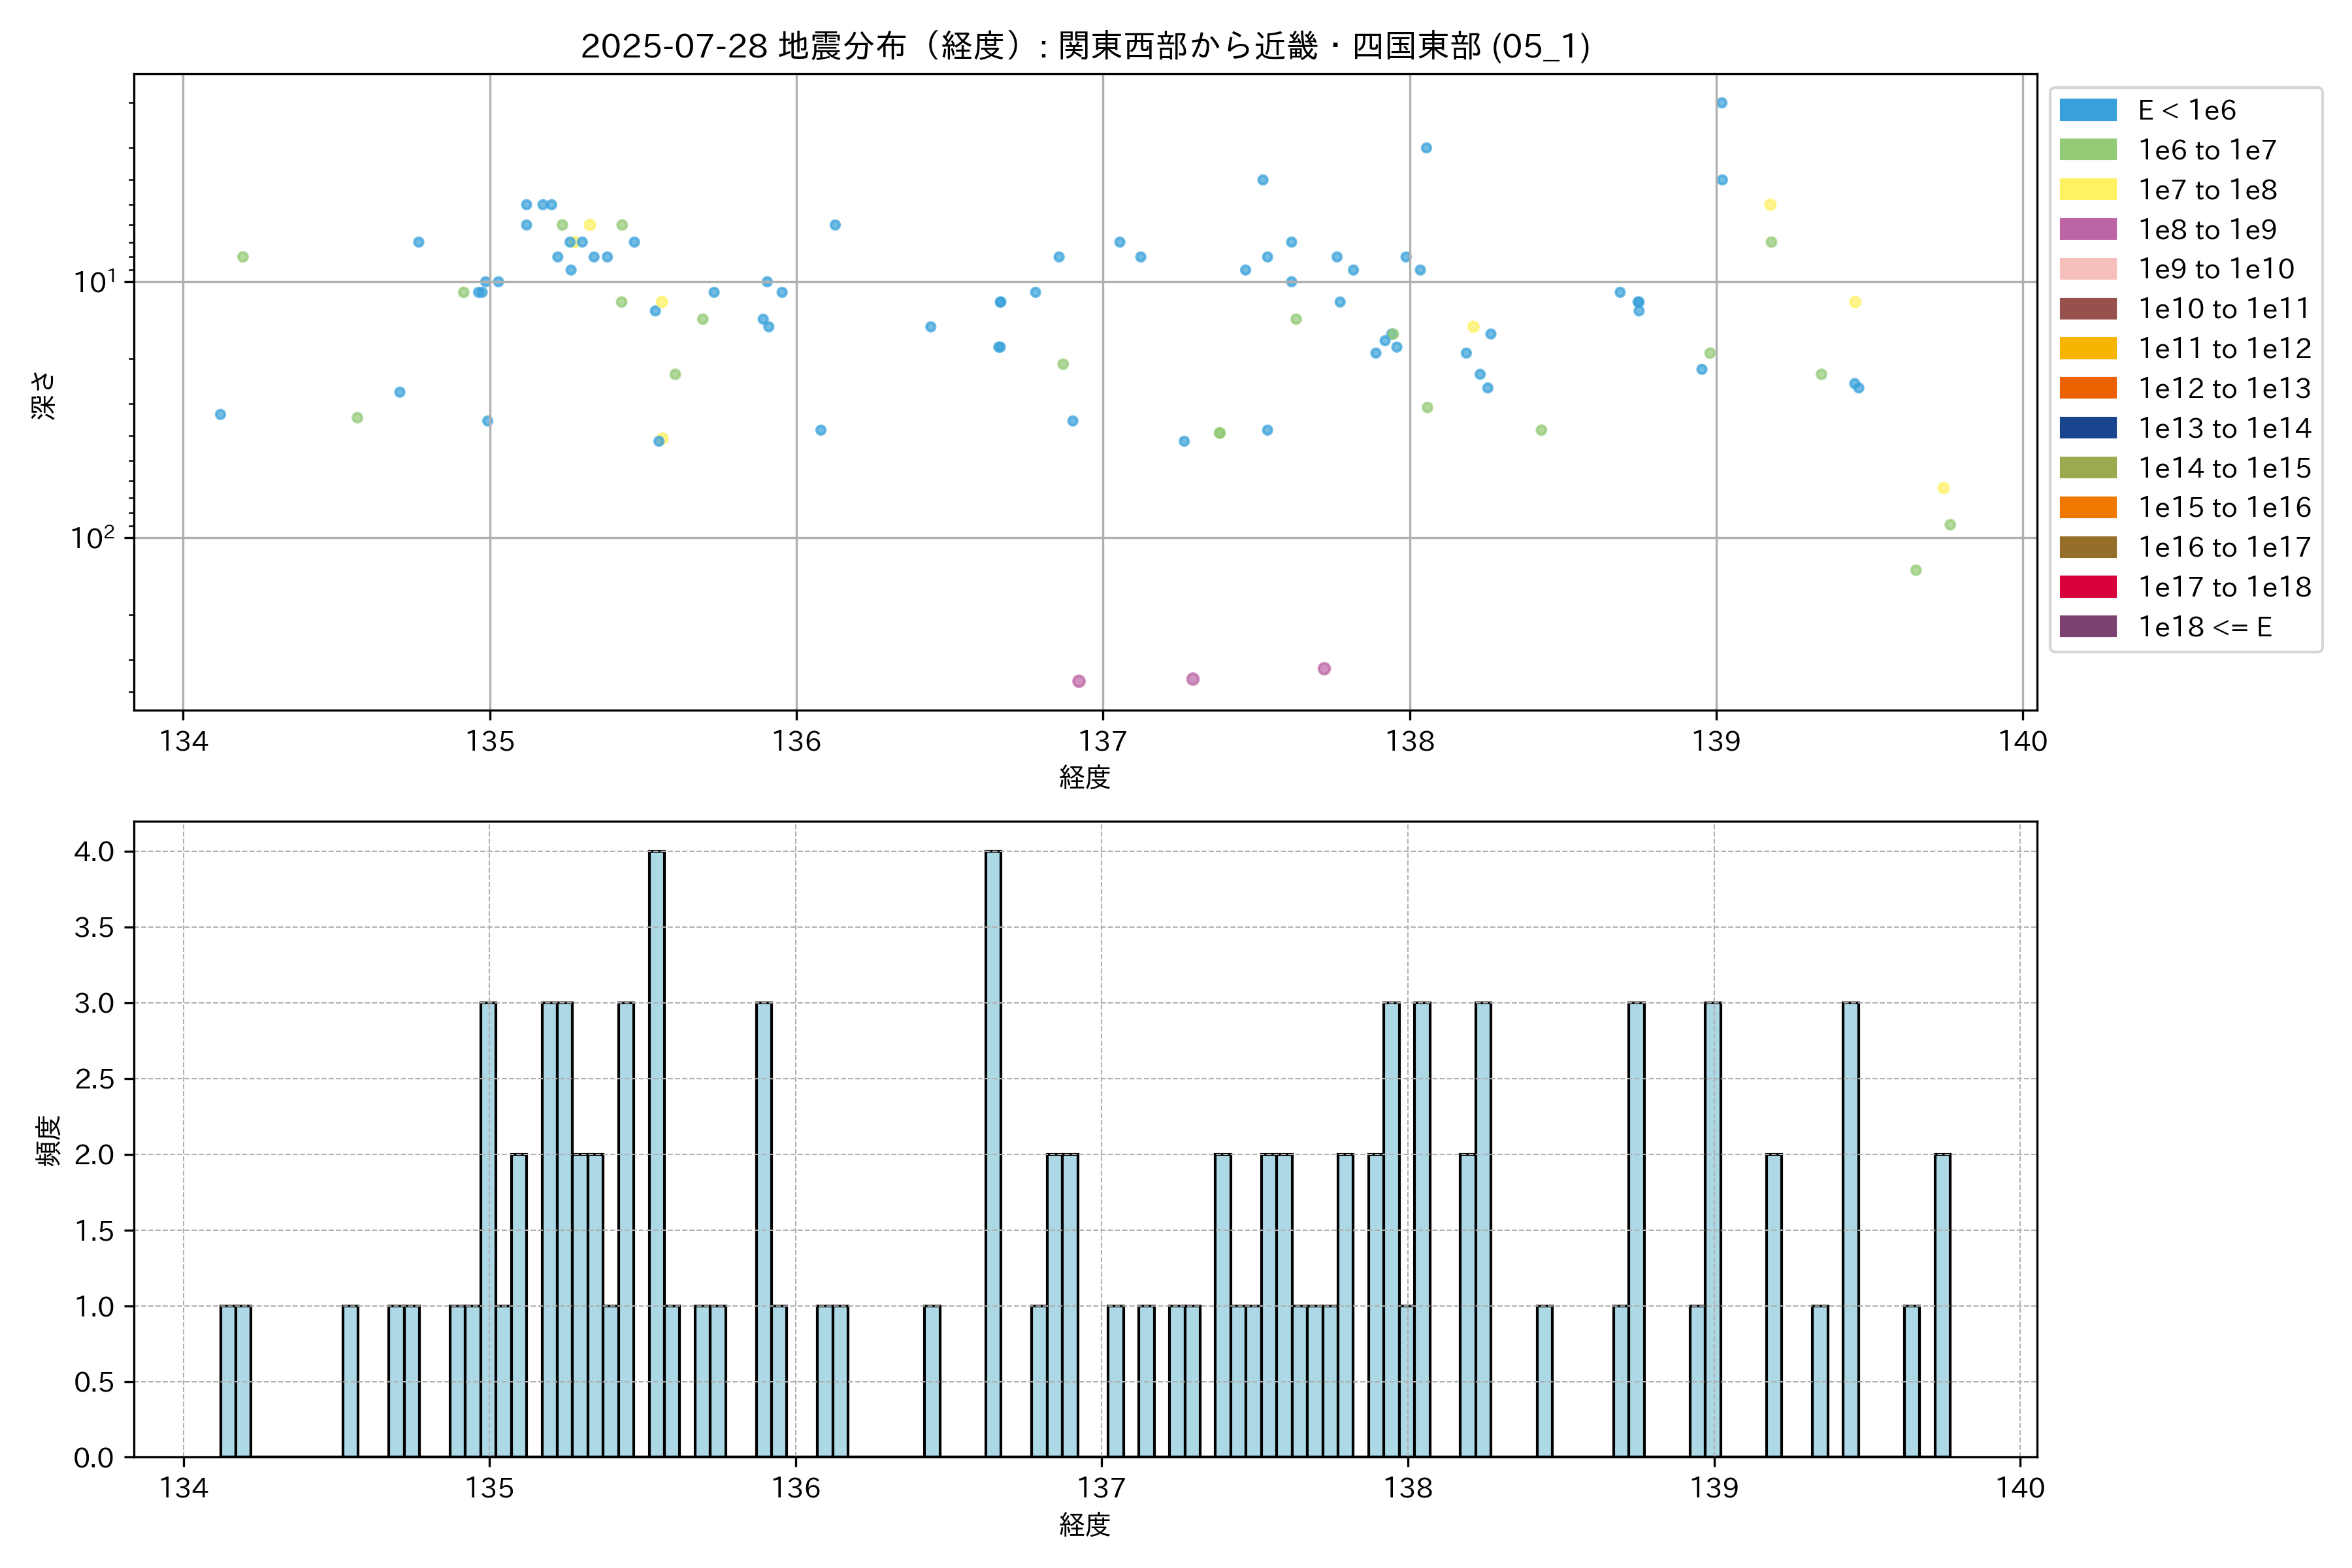
Task: Click the histogram bar of height 4 near 135.5
Action: [656, 1150]
